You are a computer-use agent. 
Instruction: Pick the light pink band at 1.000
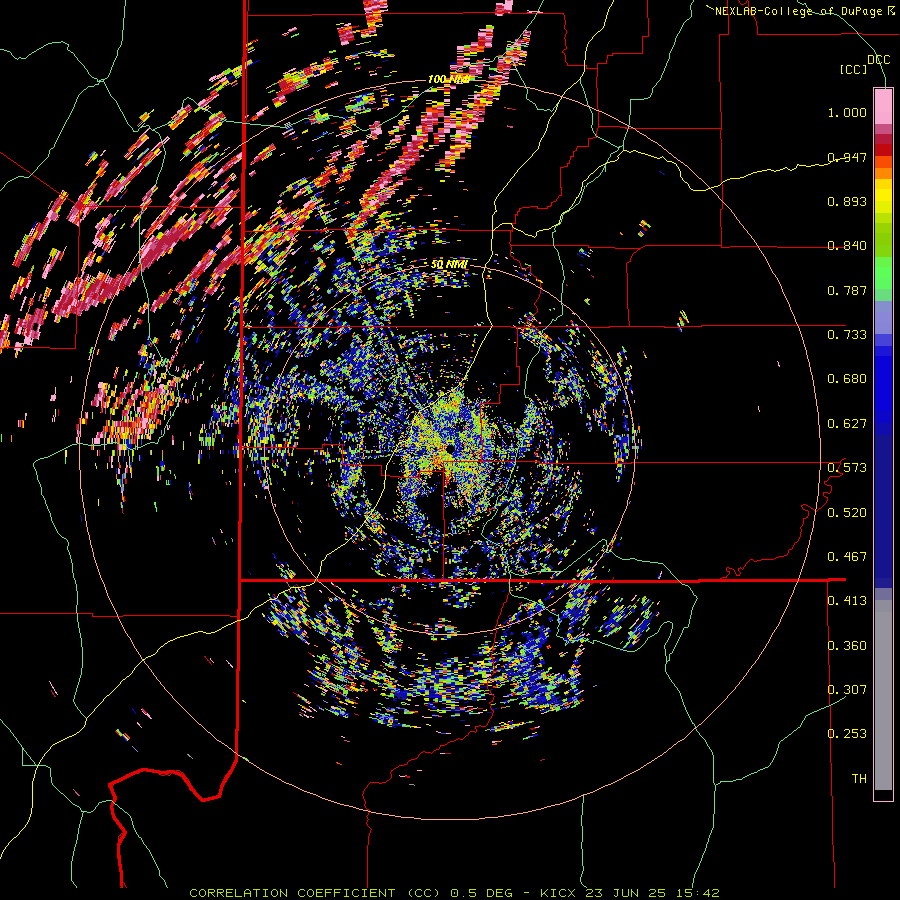click(883, 107)
